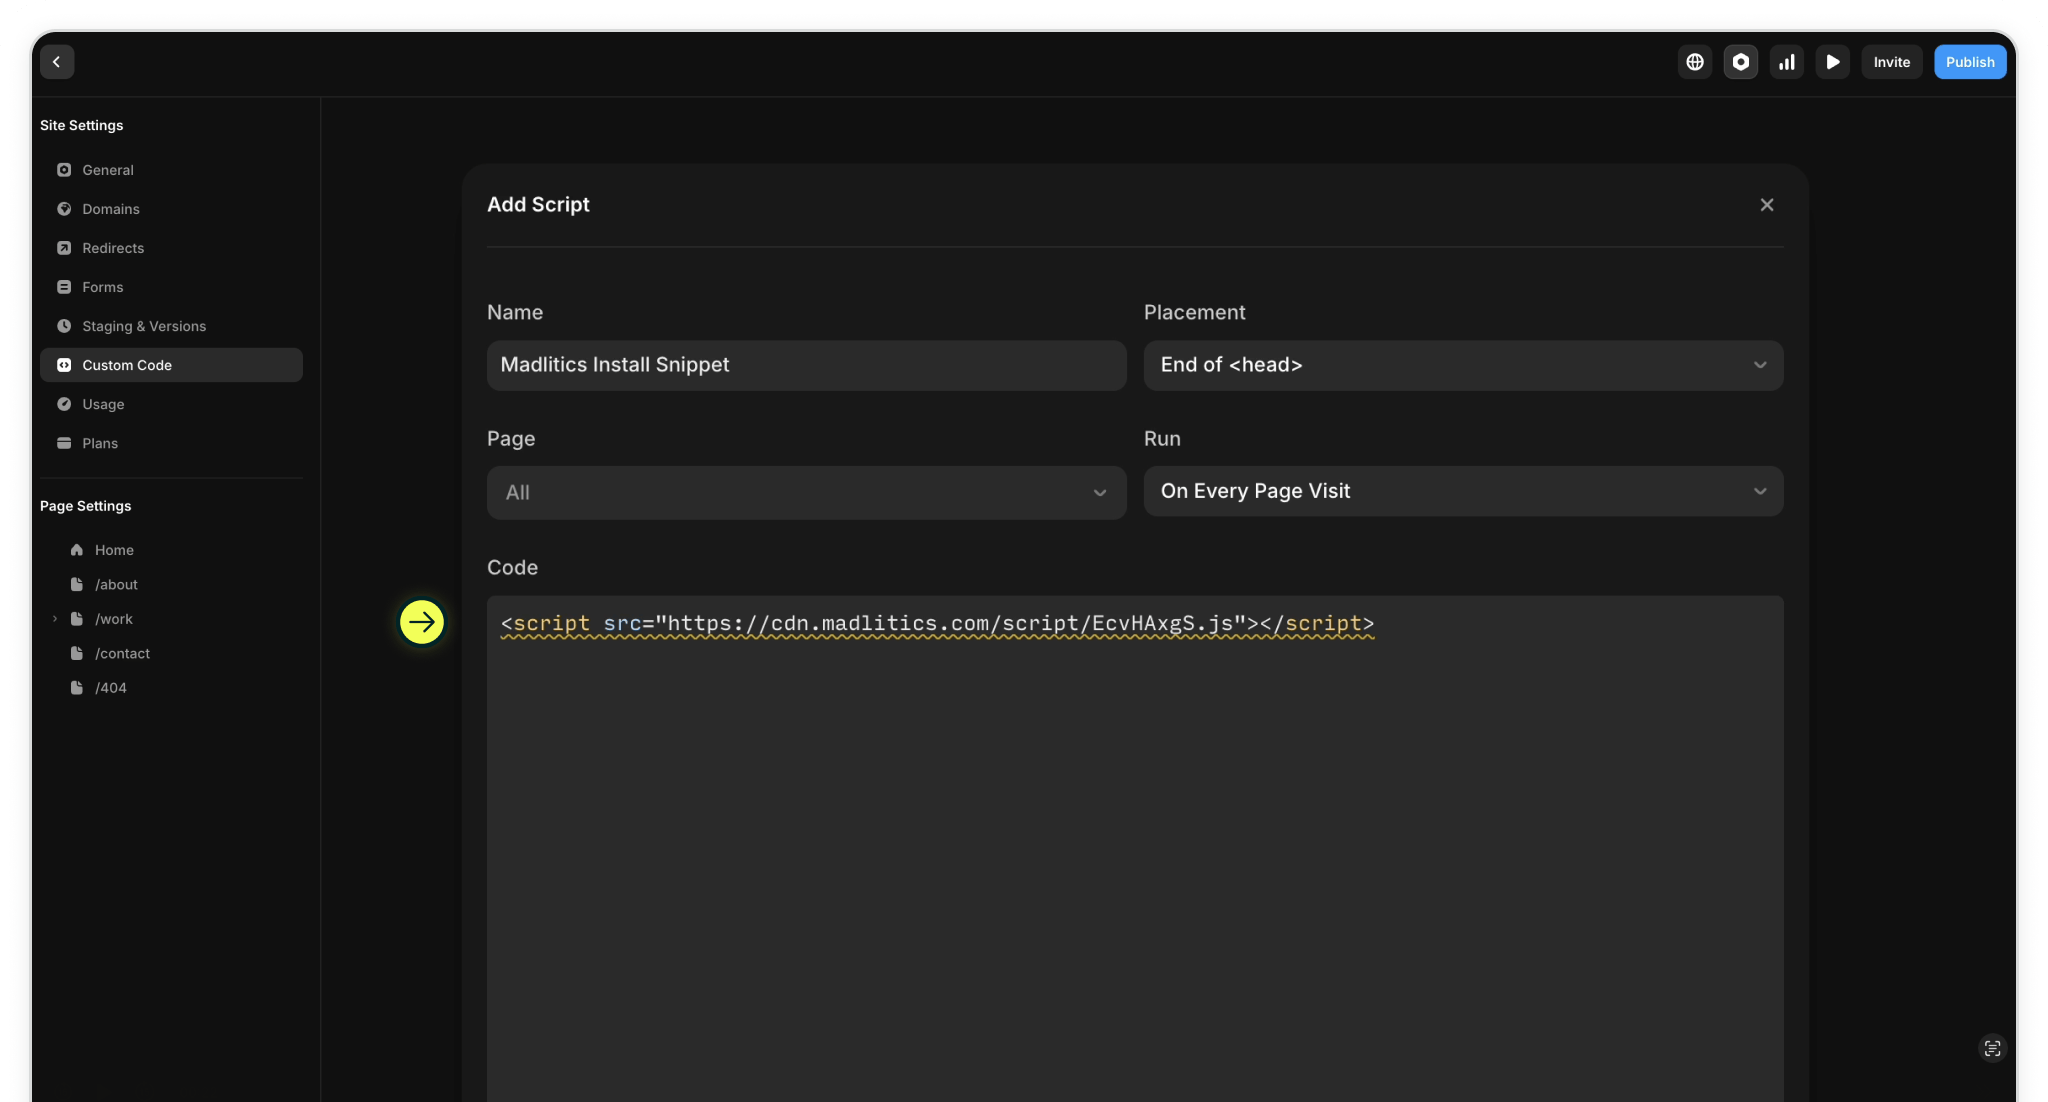
Task: Click the Publish button
Action: coord(1969,62)
